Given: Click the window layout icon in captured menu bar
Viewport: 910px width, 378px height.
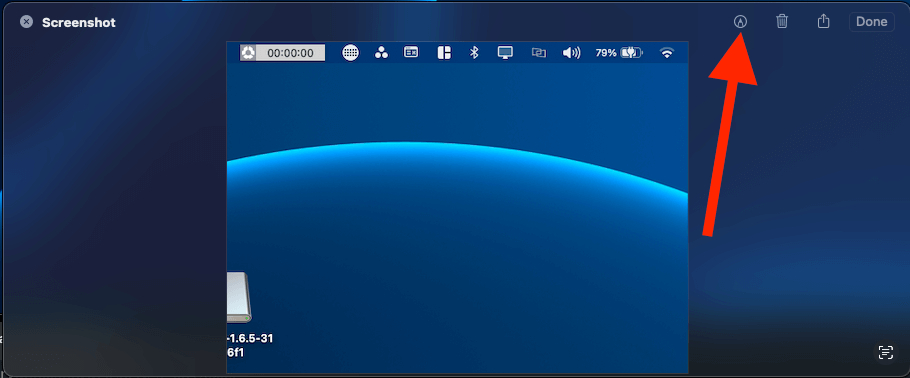Looking at the screenshot, I should point(411,52).
